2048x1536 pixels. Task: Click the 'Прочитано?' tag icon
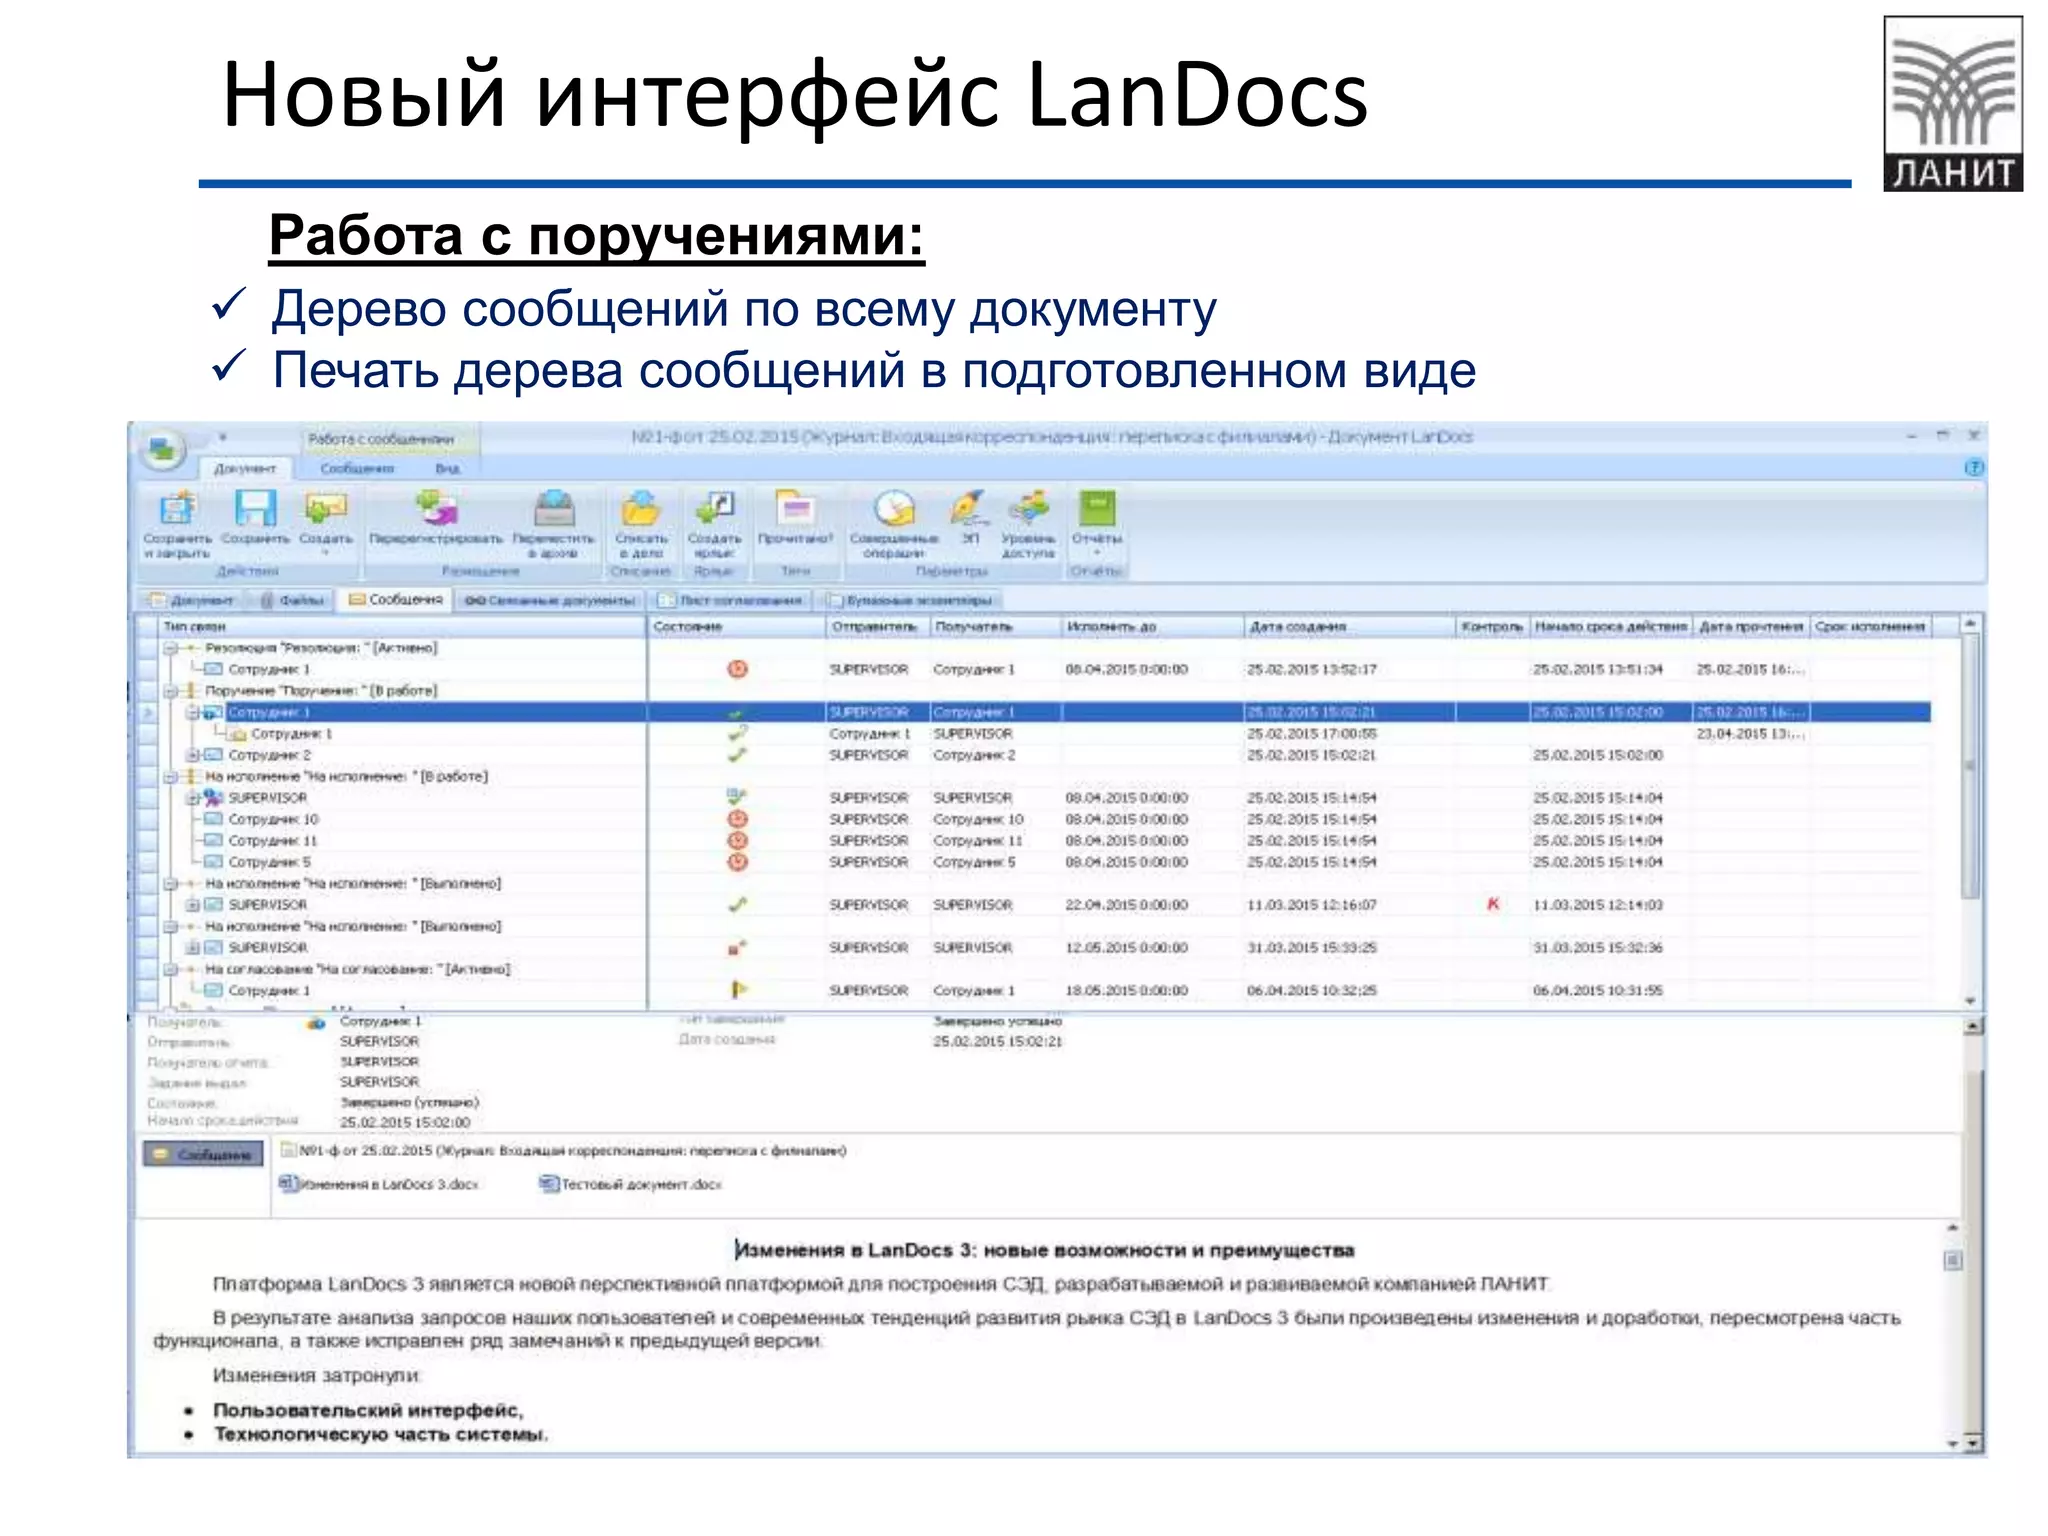click(795, 517)
